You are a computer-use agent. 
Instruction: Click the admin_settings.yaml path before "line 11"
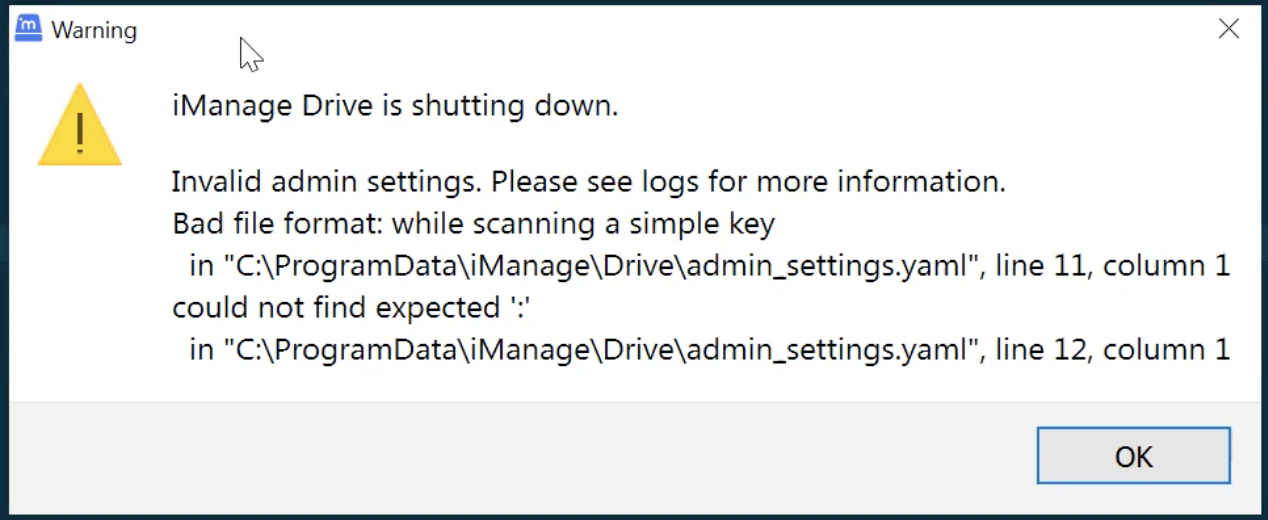click(x=600, y=267)
